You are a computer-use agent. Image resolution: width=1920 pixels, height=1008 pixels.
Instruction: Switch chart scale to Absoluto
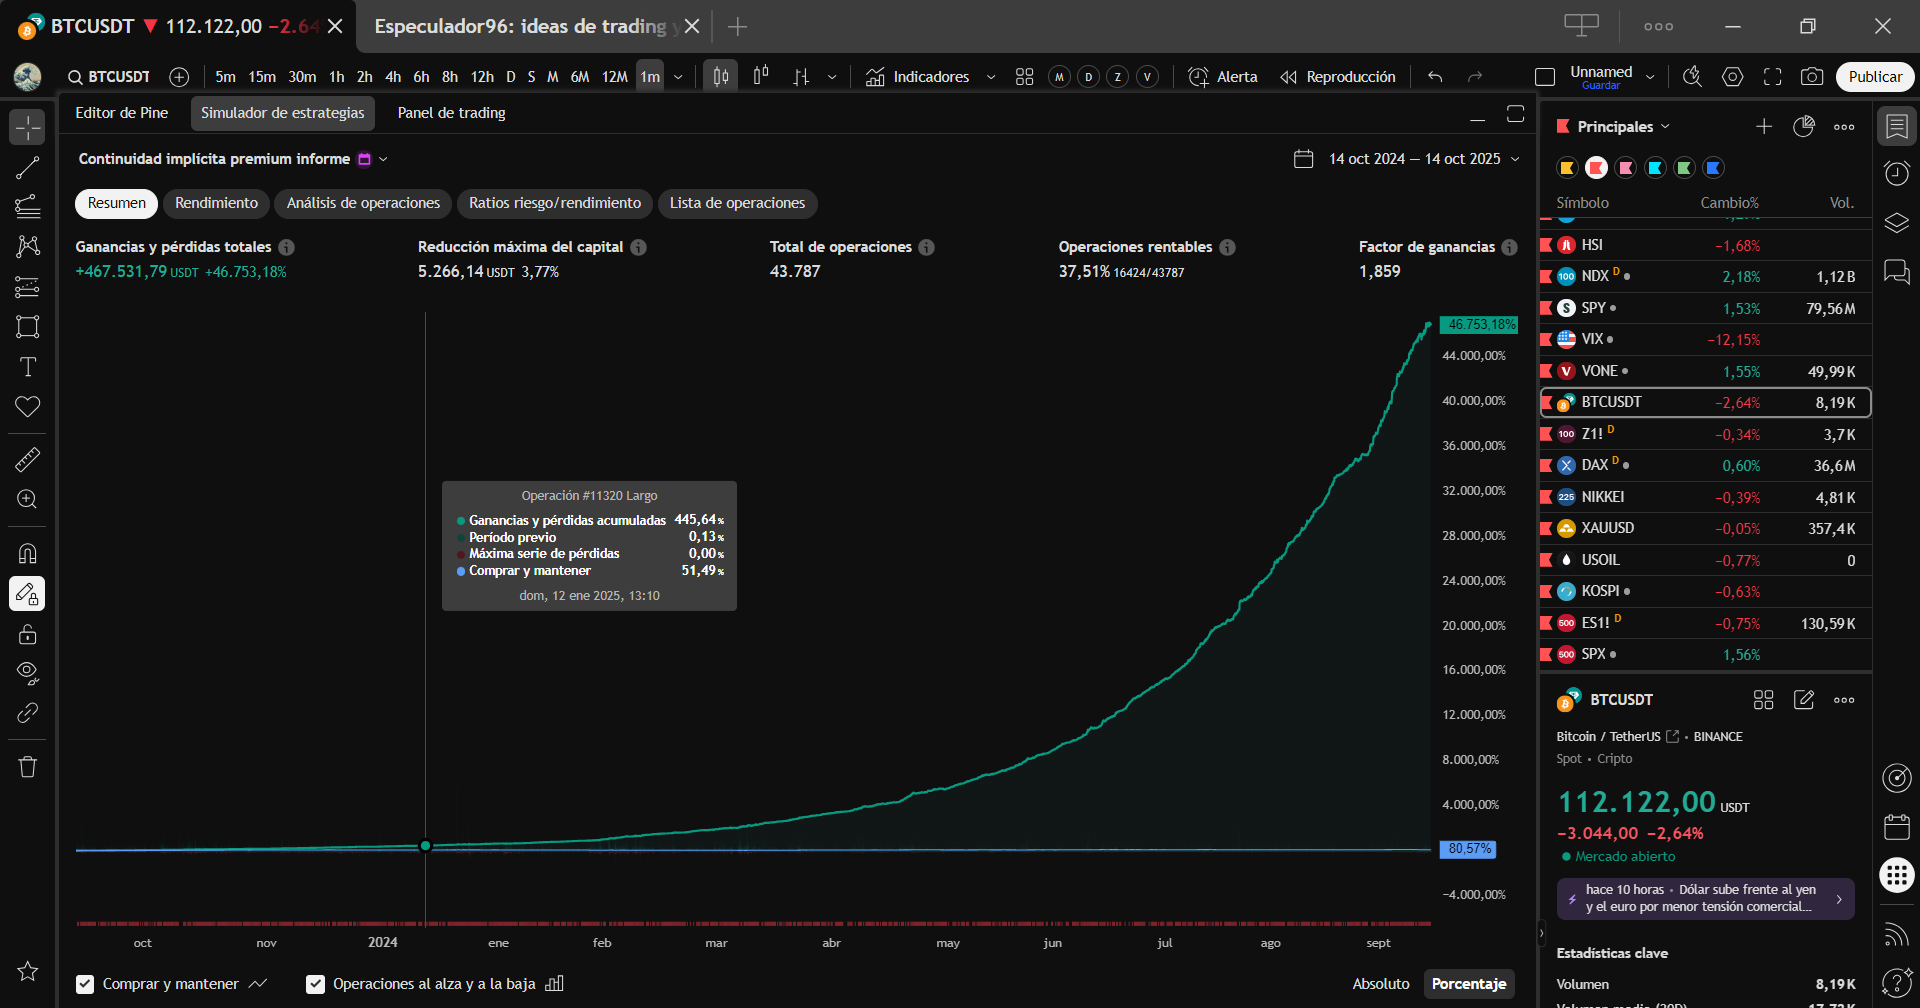click(1380, 984)
